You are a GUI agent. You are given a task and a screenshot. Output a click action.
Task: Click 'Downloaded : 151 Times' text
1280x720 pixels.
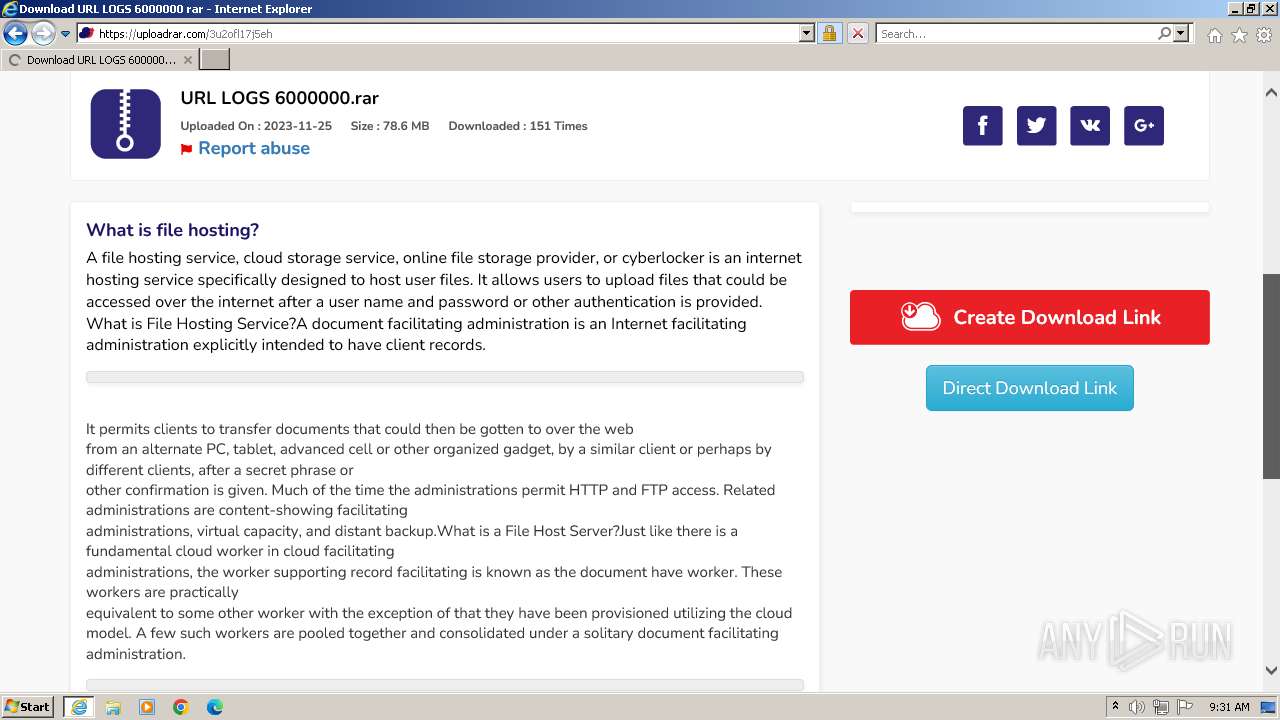(518, 126)
